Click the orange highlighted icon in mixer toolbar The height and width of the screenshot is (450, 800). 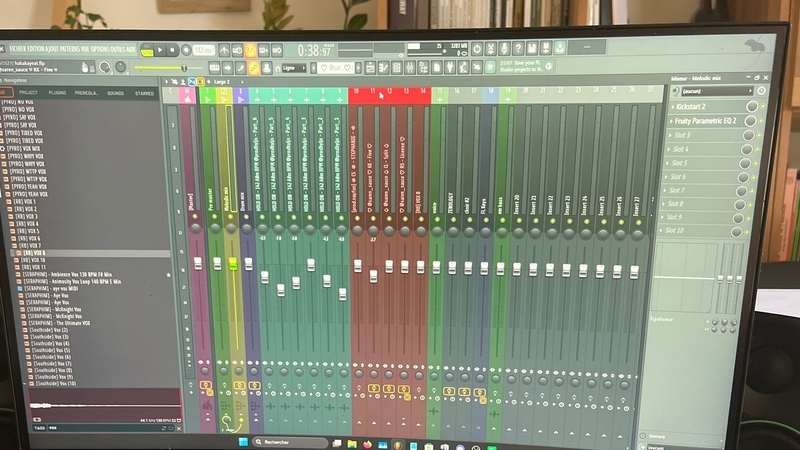[x=201, y=82]
